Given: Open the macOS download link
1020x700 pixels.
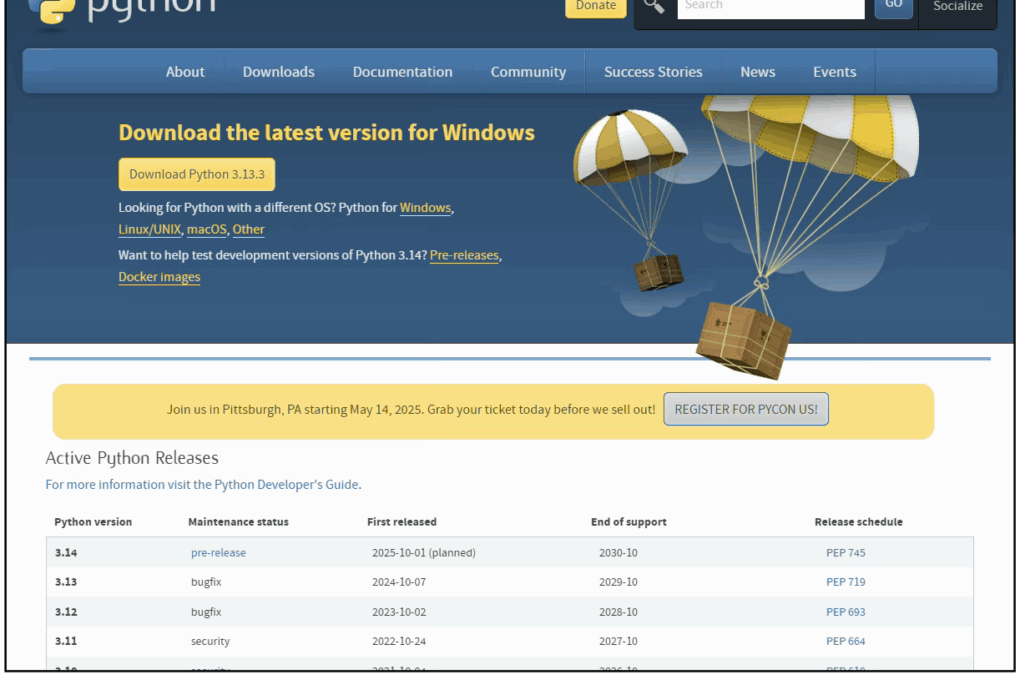Looking at the screenshot, I should [207, 229].
